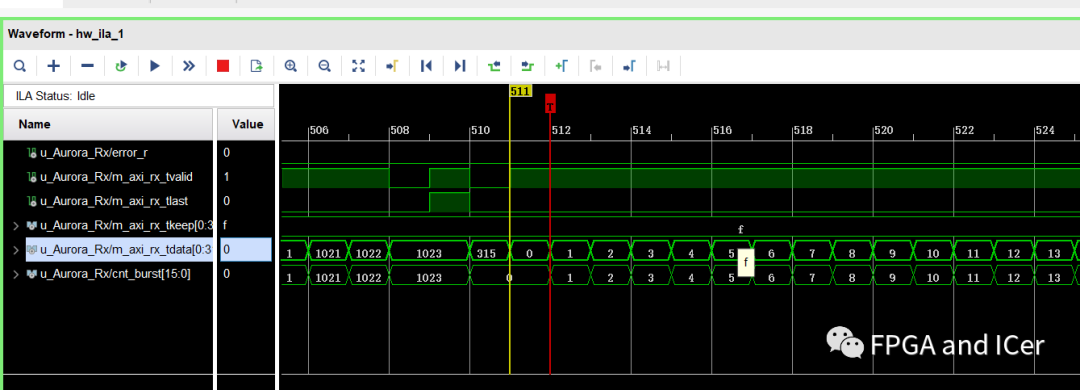Click value 0 of error_r row
The width and height of the screenshot is (1080, 390).
[227, 152]
